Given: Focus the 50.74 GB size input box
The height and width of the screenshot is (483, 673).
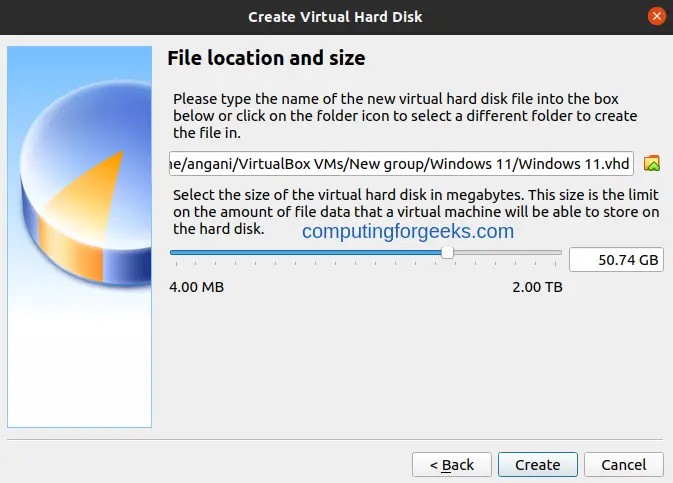Looking at the screenshot, I should click(616, 260).
